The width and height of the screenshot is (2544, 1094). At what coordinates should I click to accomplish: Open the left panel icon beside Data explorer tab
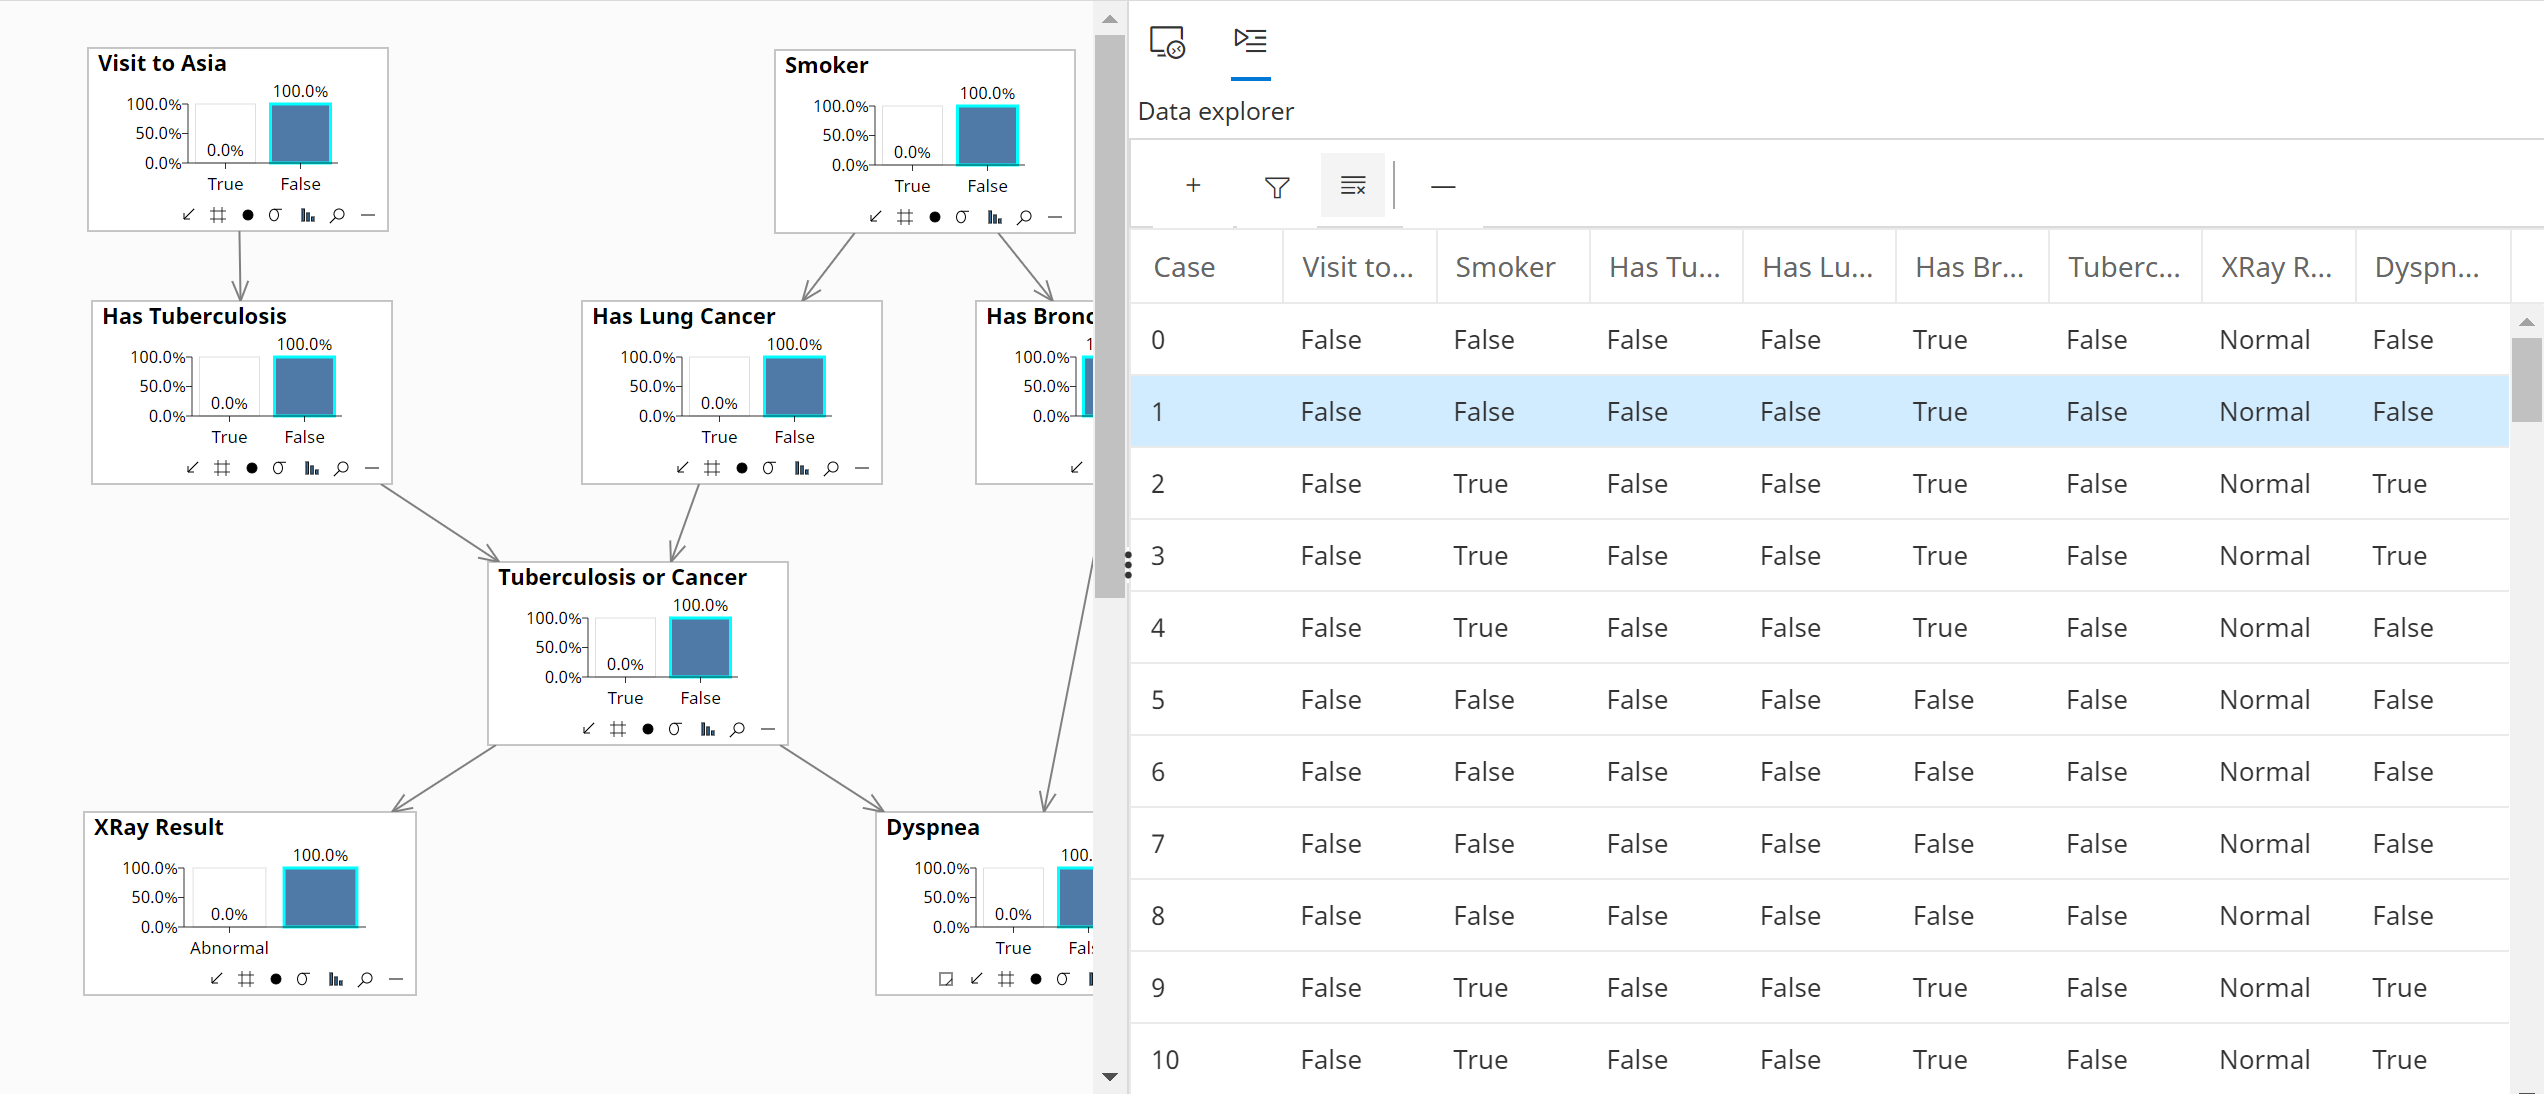pos(1167,42)
